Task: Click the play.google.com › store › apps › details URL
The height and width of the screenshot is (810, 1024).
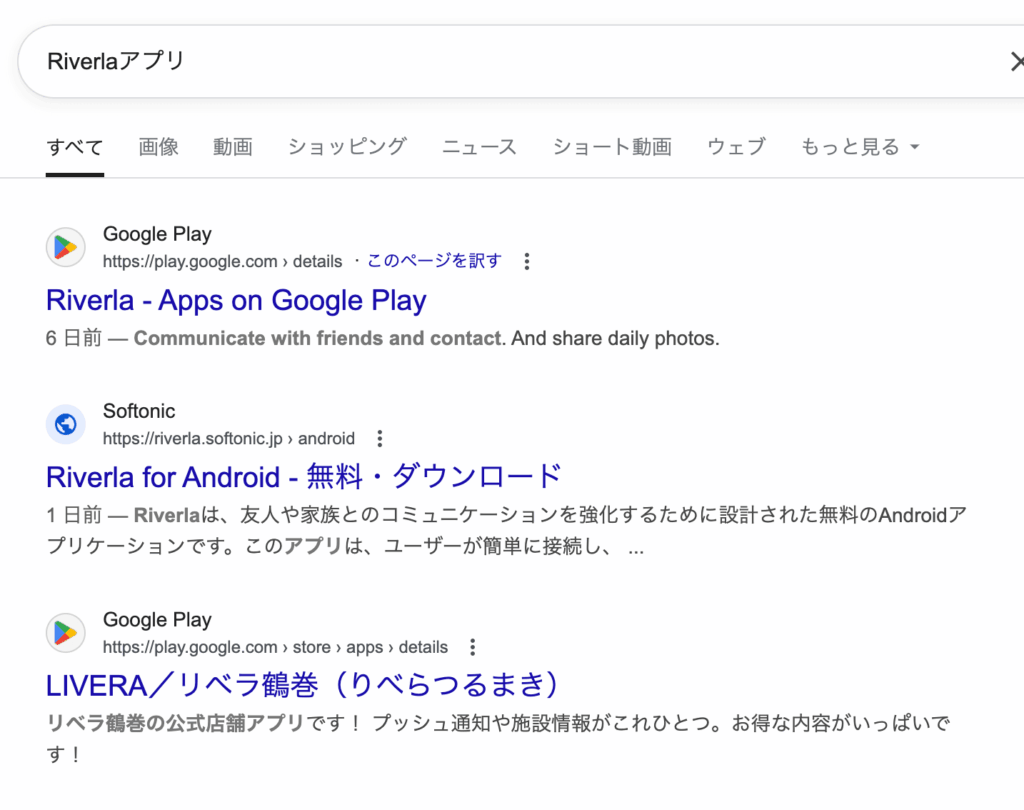Action: coord(275,647)
